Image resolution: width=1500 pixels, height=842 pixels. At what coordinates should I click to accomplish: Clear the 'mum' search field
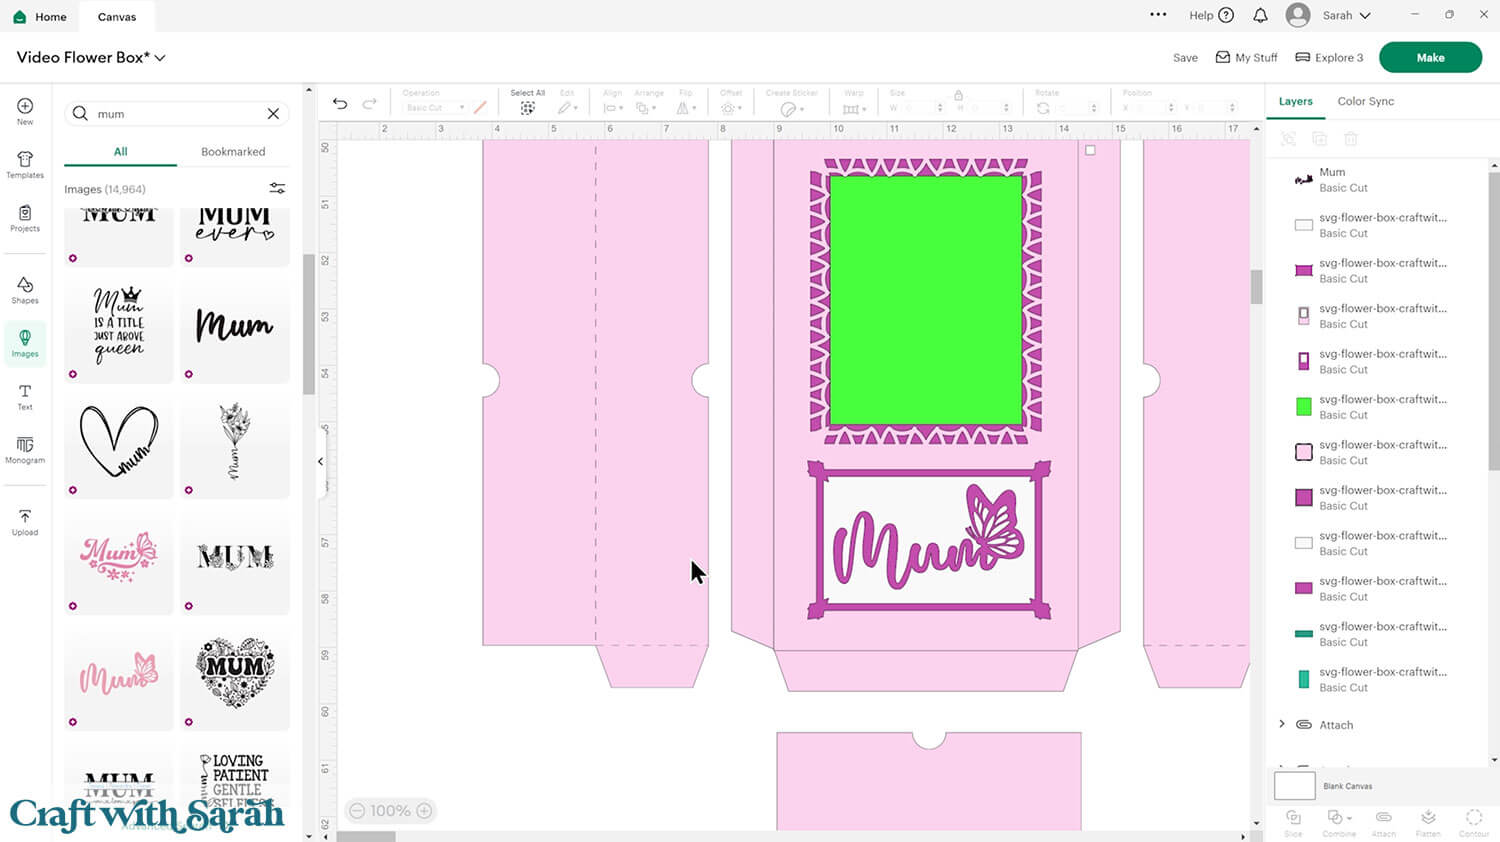[273, 114]
